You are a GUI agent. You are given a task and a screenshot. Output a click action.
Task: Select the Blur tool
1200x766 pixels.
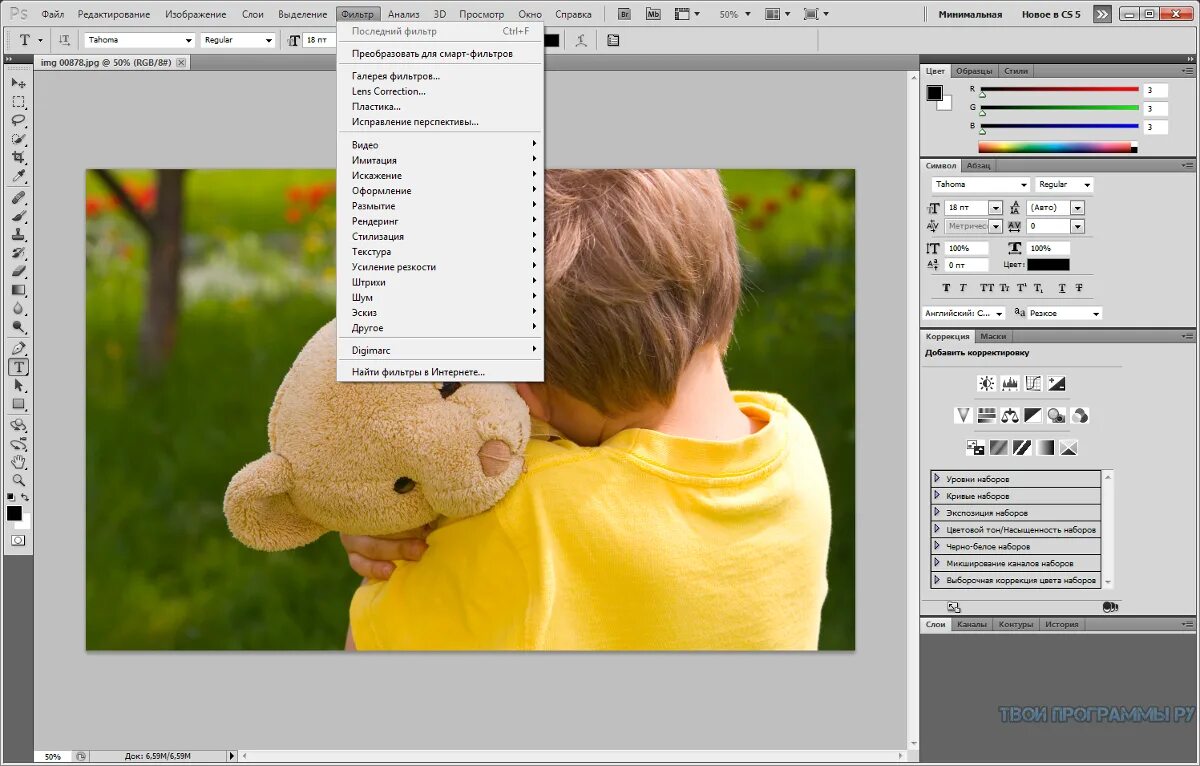pos(18,308)
